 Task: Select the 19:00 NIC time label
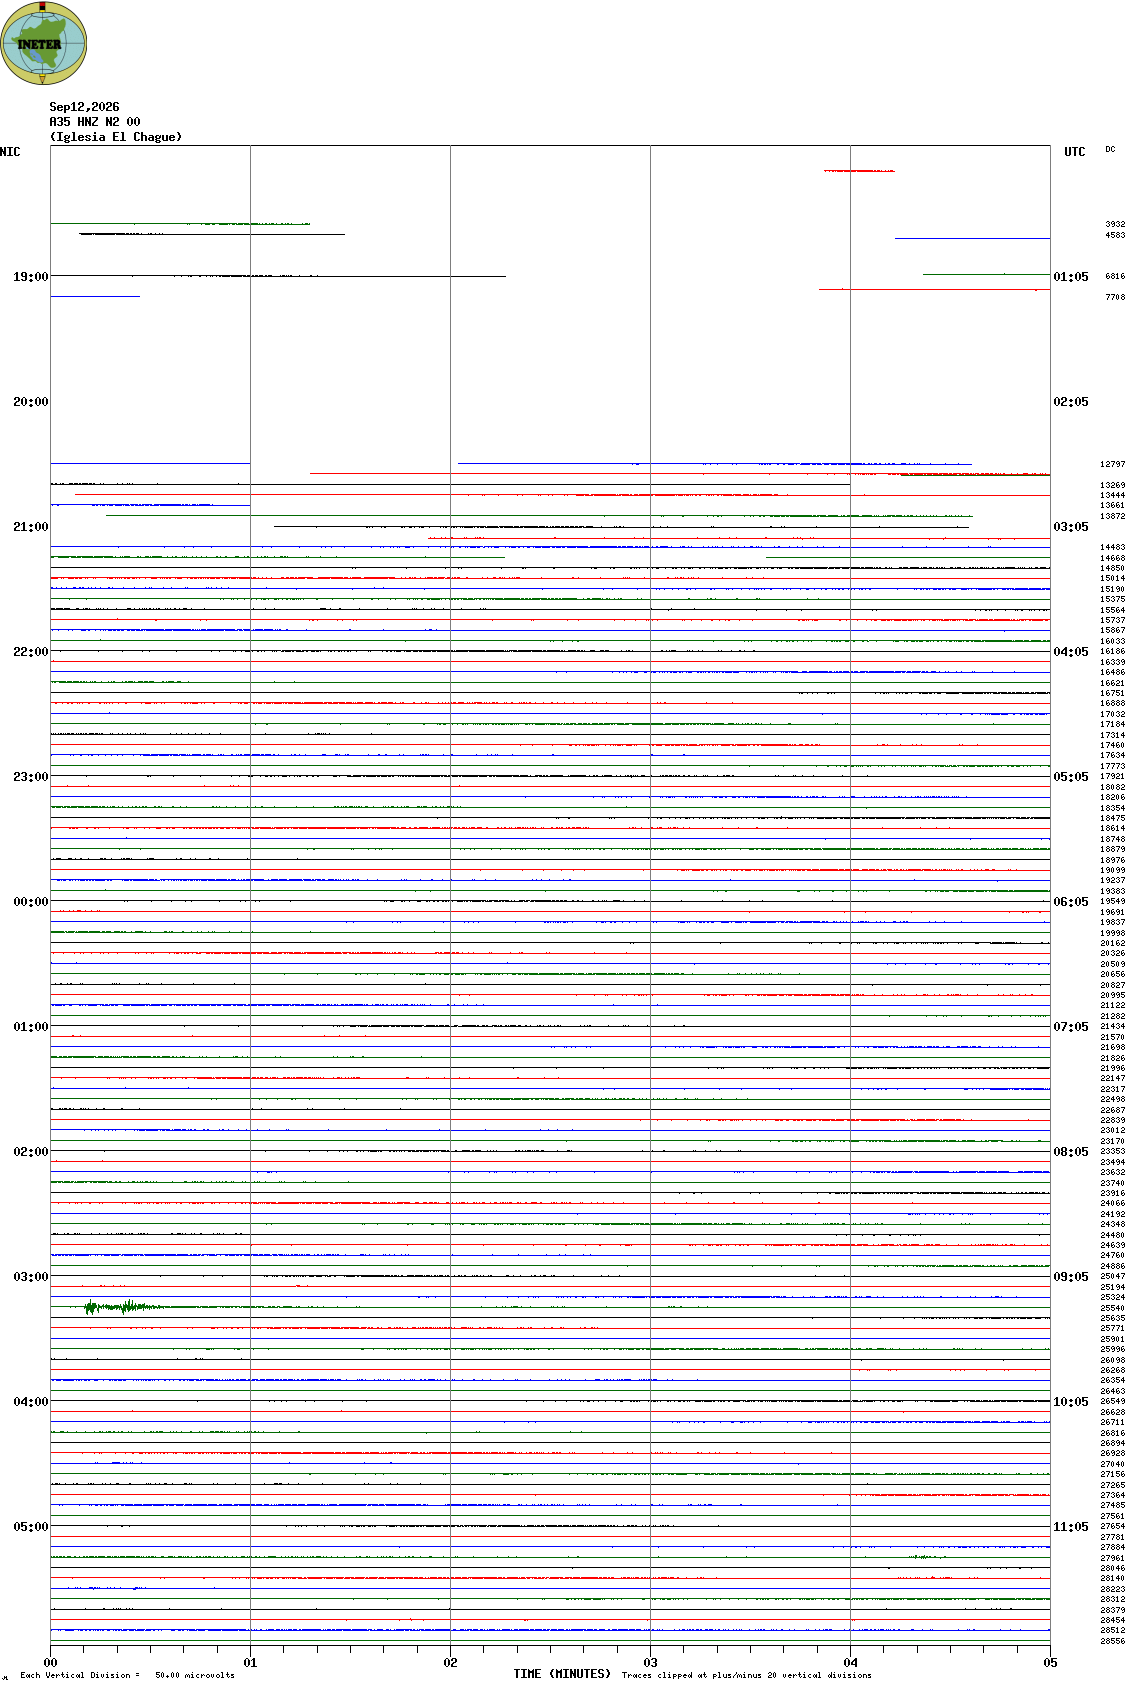(30, 277)
